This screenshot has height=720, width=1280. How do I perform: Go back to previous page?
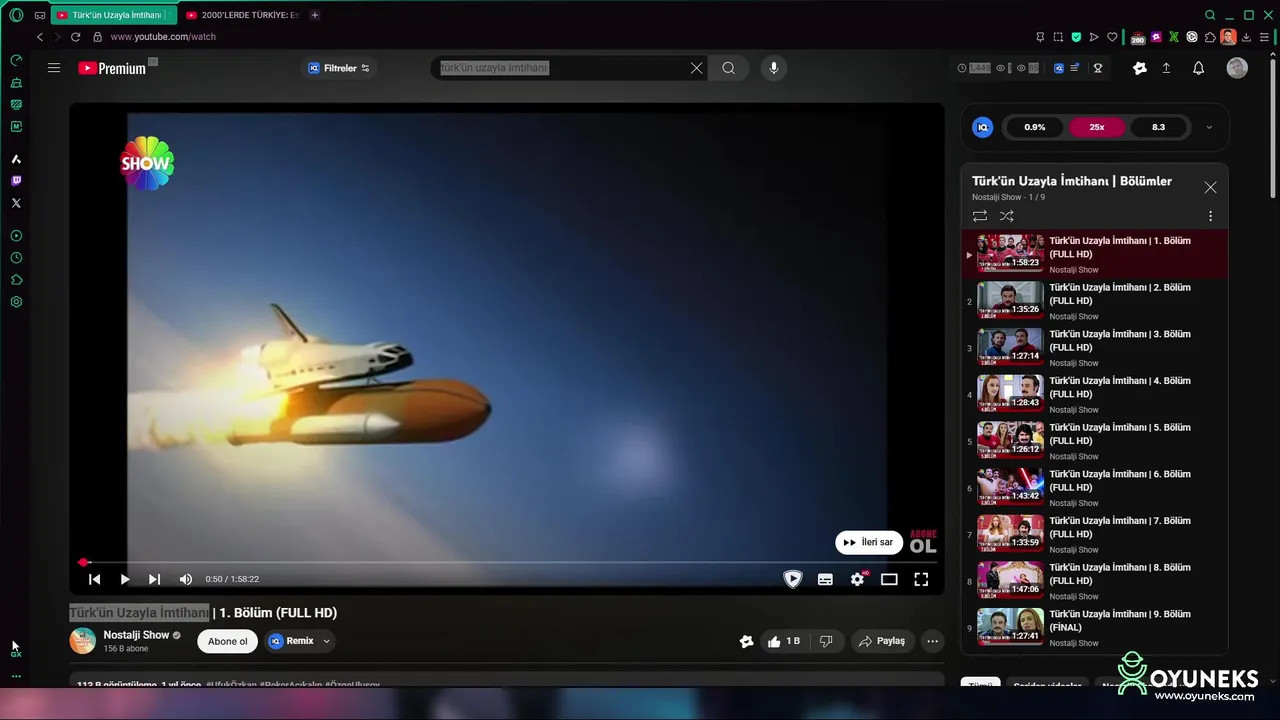click(40, 37)
